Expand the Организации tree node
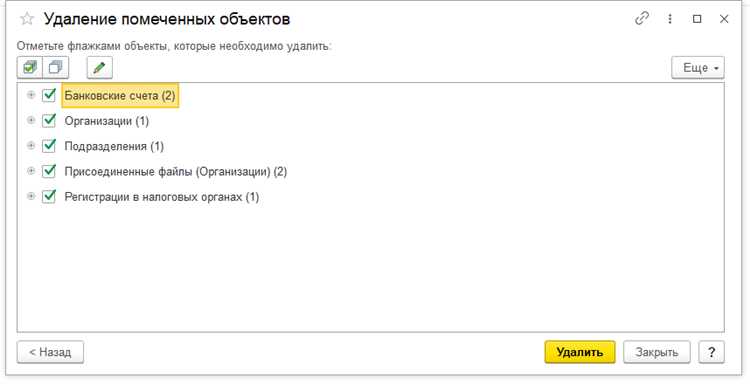 pos(31,121)
